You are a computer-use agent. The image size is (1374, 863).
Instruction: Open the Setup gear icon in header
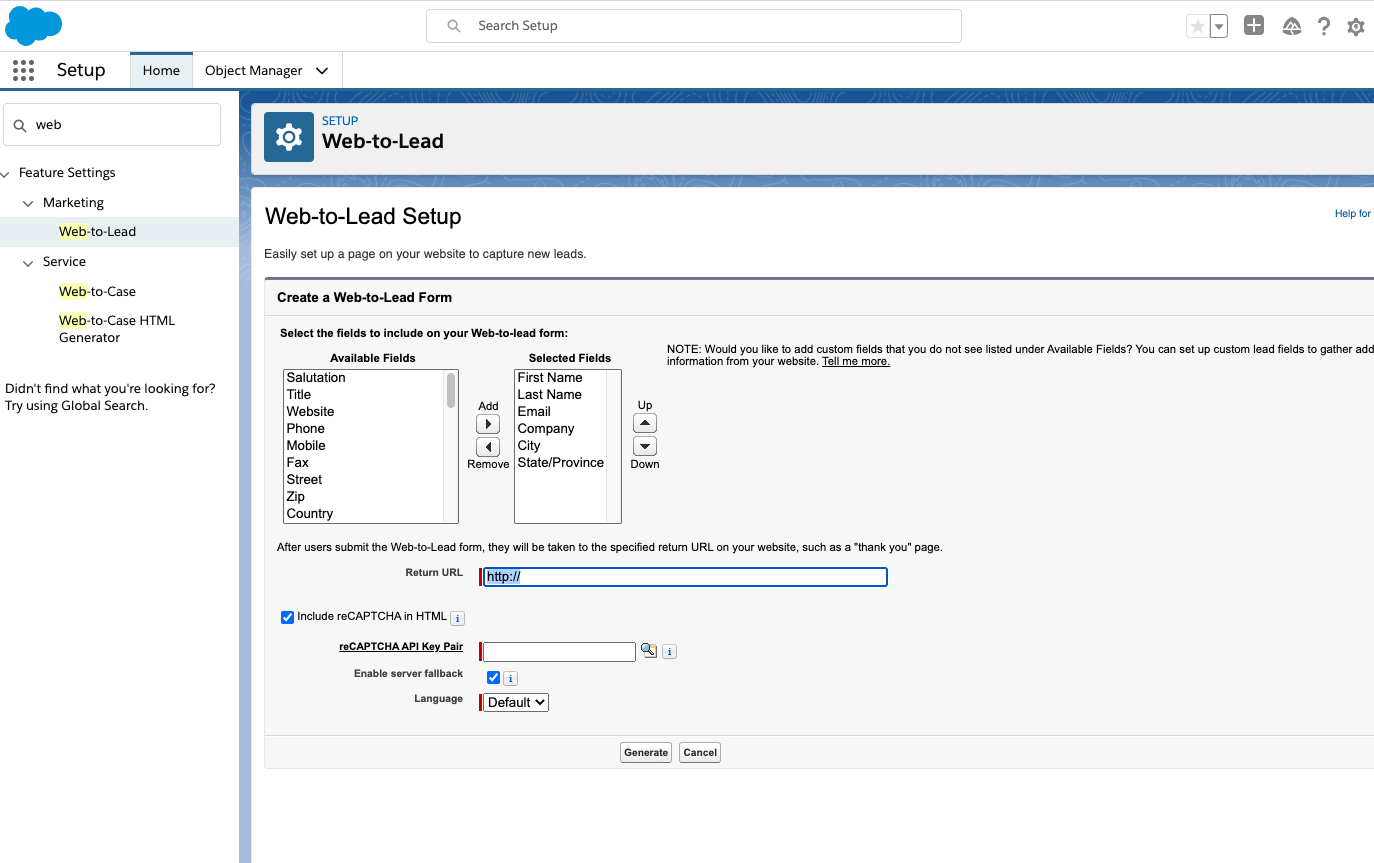coord(1356,27)
